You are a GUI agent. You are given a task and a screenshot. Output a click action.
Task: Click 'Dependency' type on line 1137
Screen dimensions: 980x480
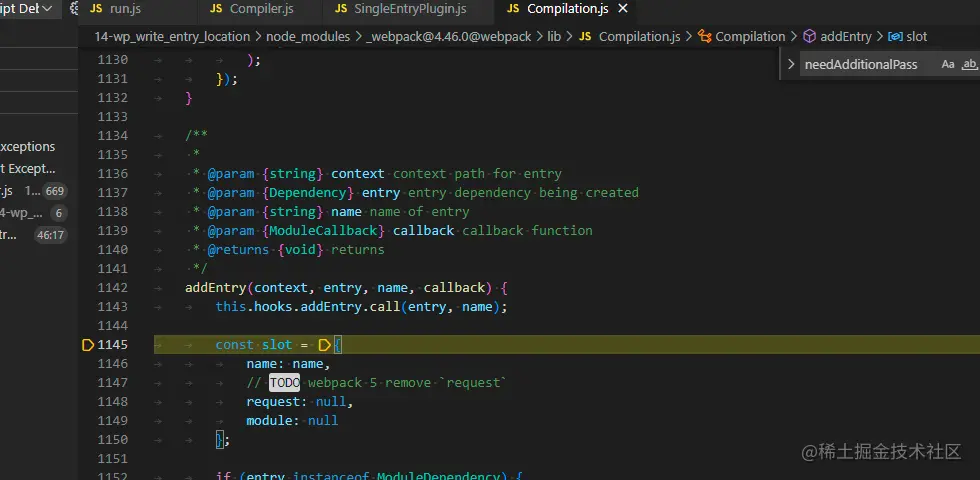[308, 192]
